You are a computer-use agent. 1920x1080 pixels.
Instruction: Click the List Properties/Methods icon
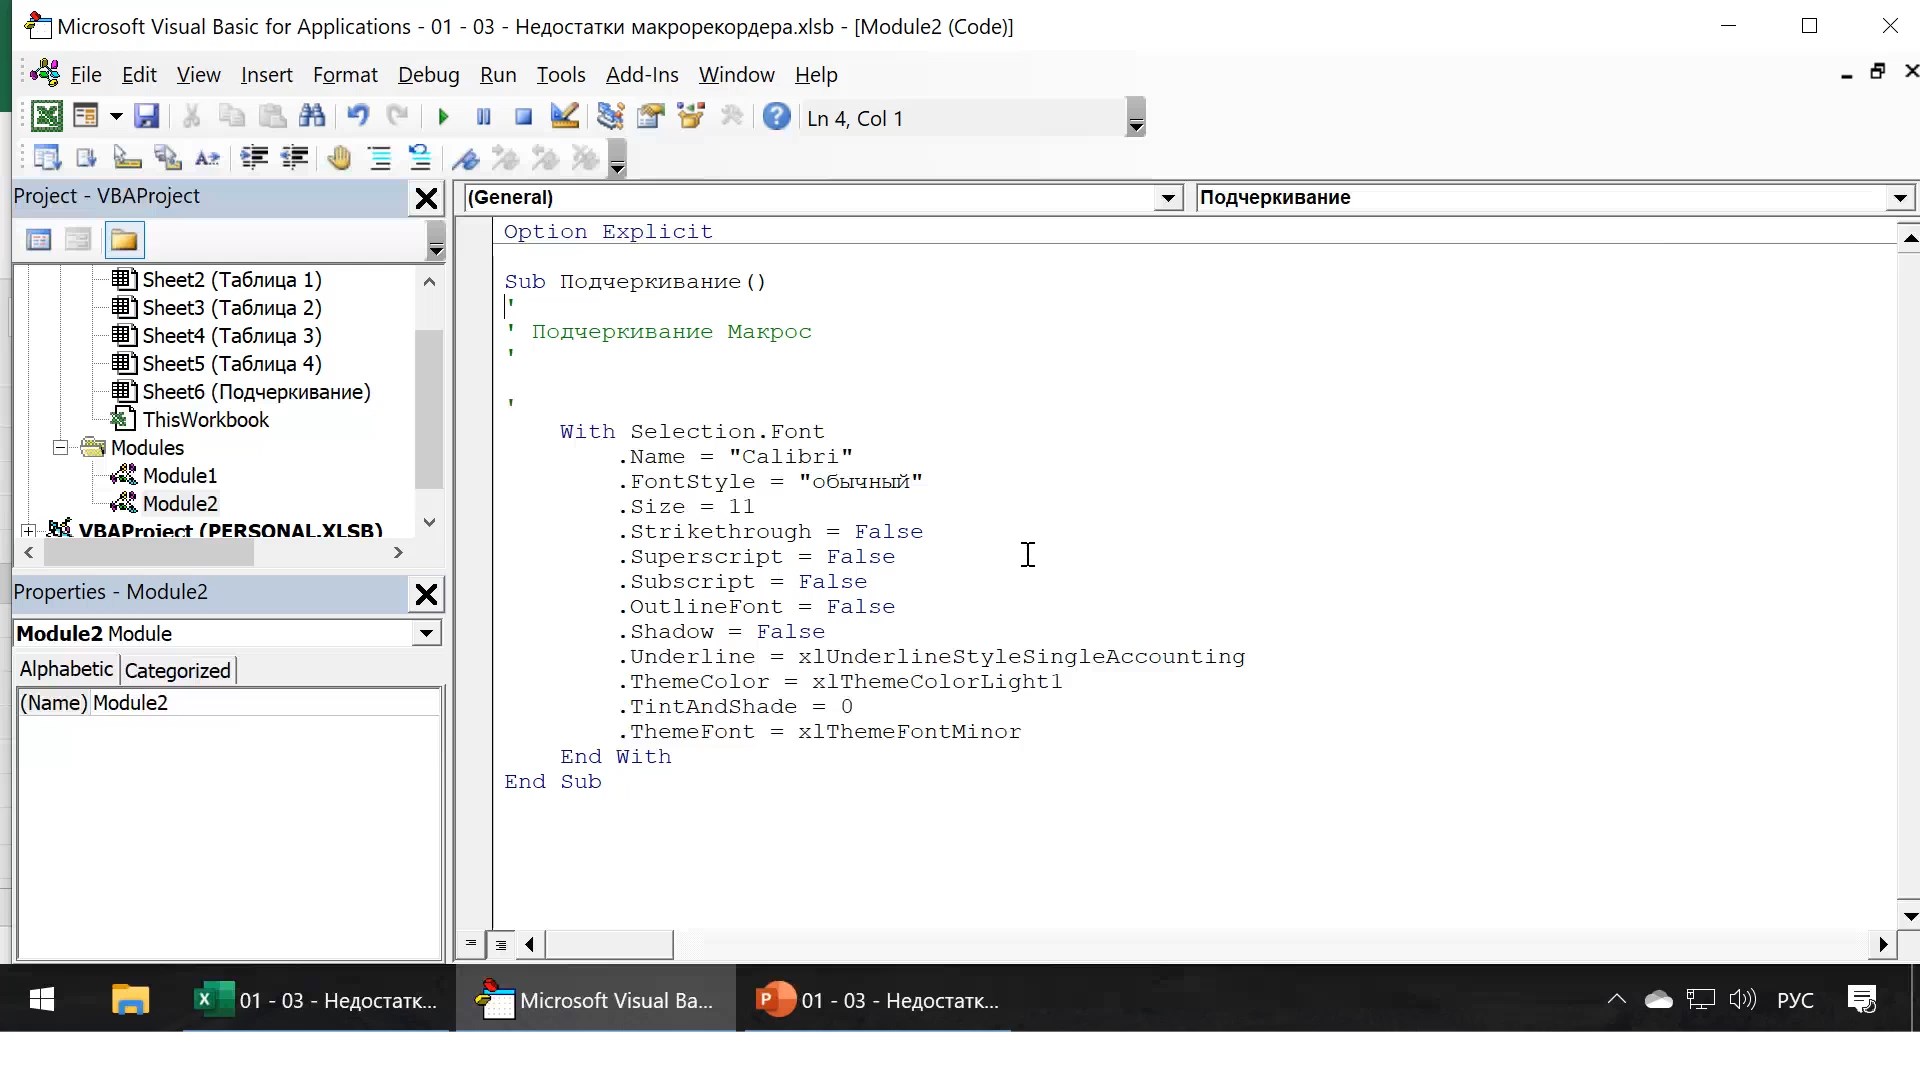(46, 158)
